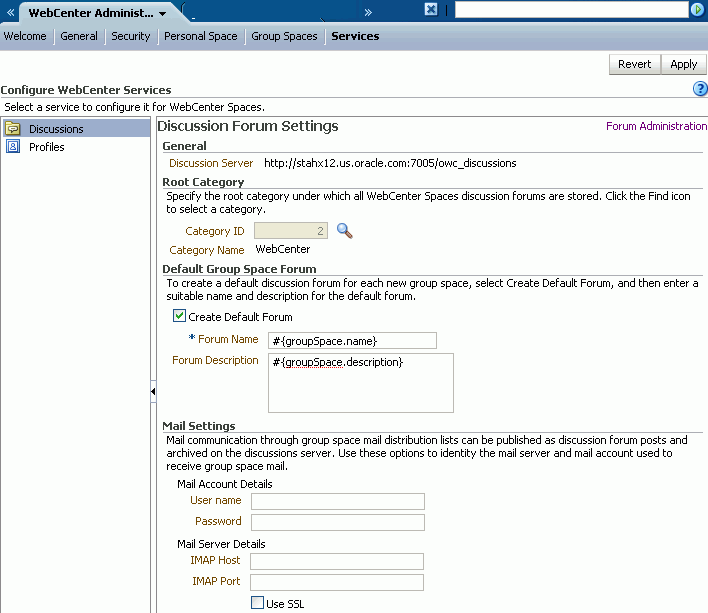
Task: Click the Profiles icon in the sidebar
Action: (13, 147)
